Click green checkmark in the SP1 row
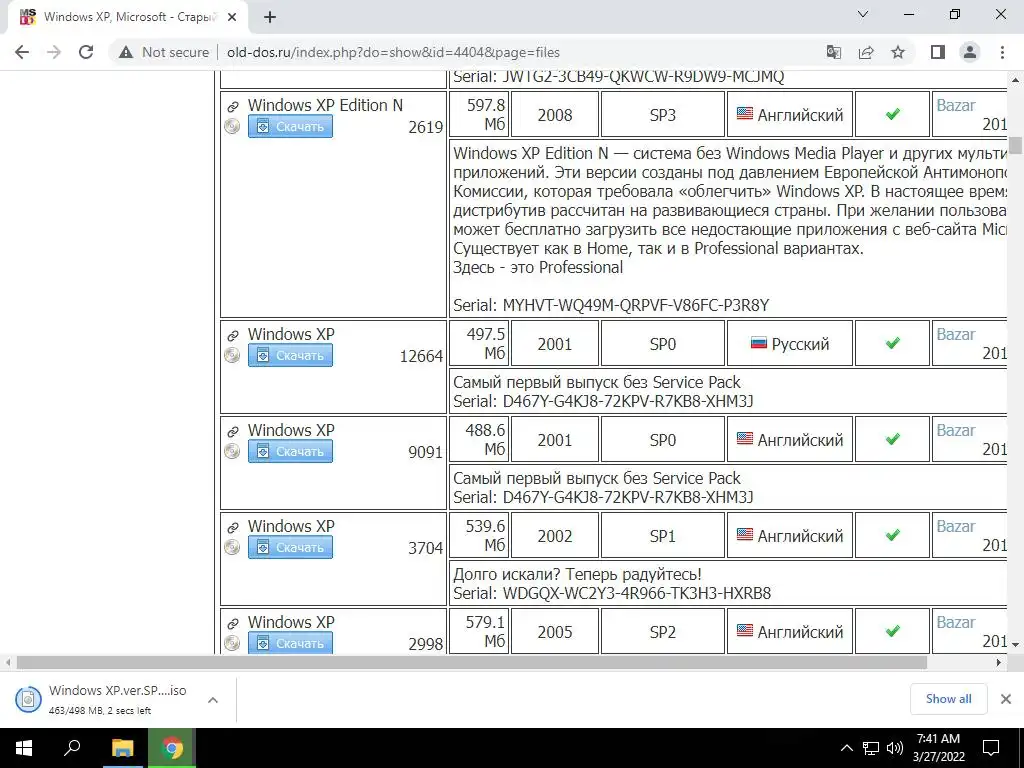 pos(892,536)
